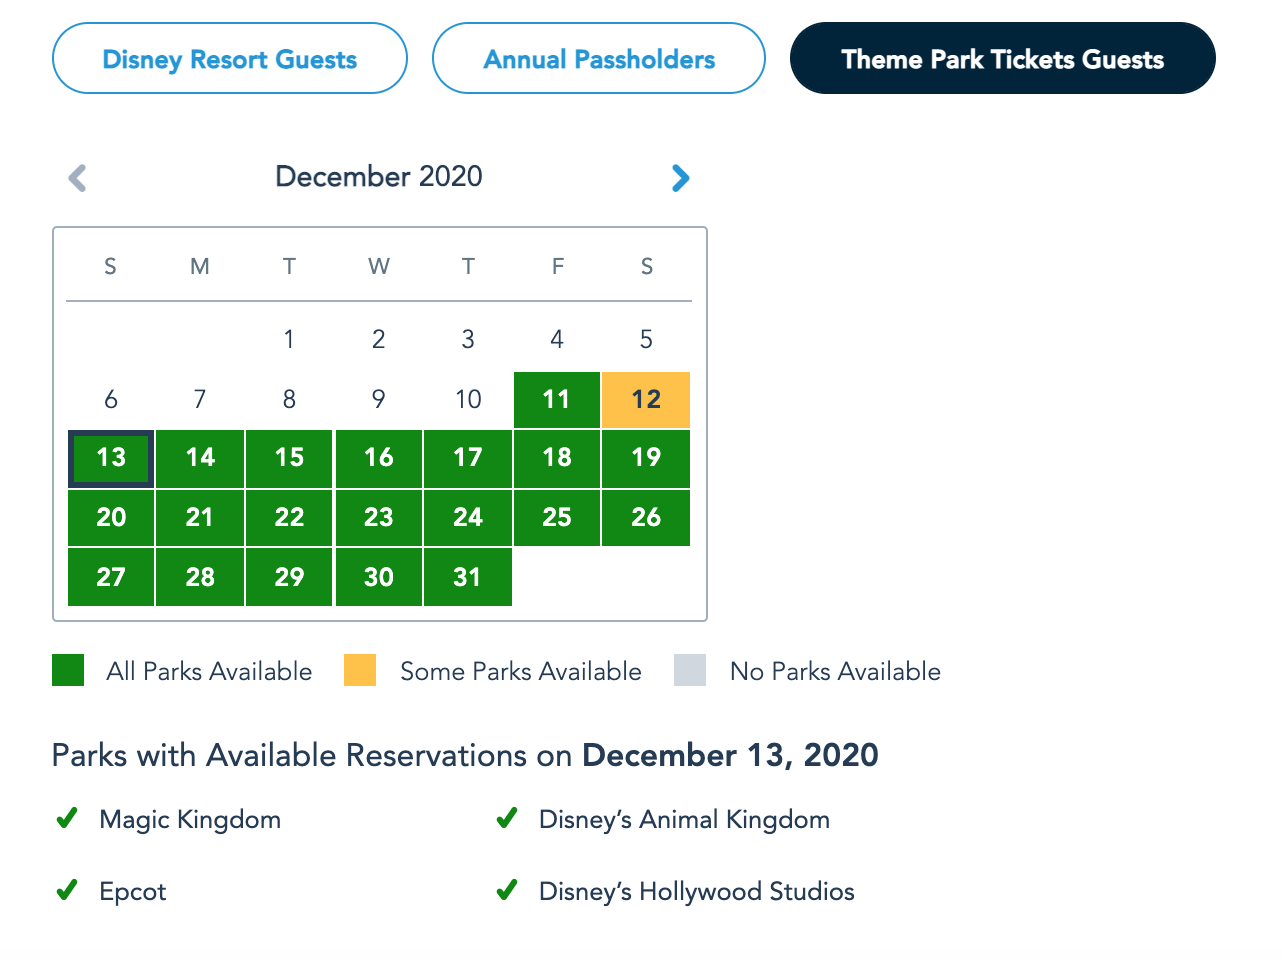1282x960 pixels.
Task: Click the Disney's Hollywood Studios checkmark
Action: [x=507, y=890]
